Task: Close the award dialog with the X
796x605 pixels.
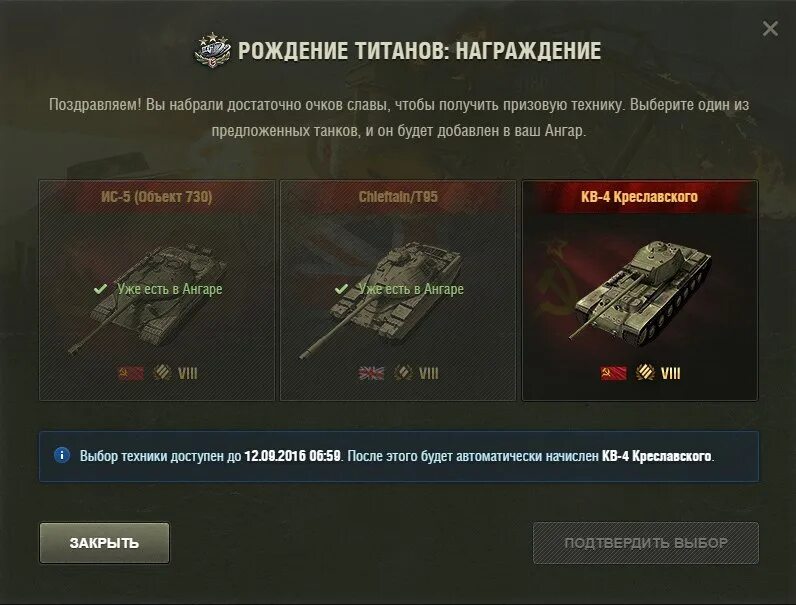Action: [x=770, y=28]
